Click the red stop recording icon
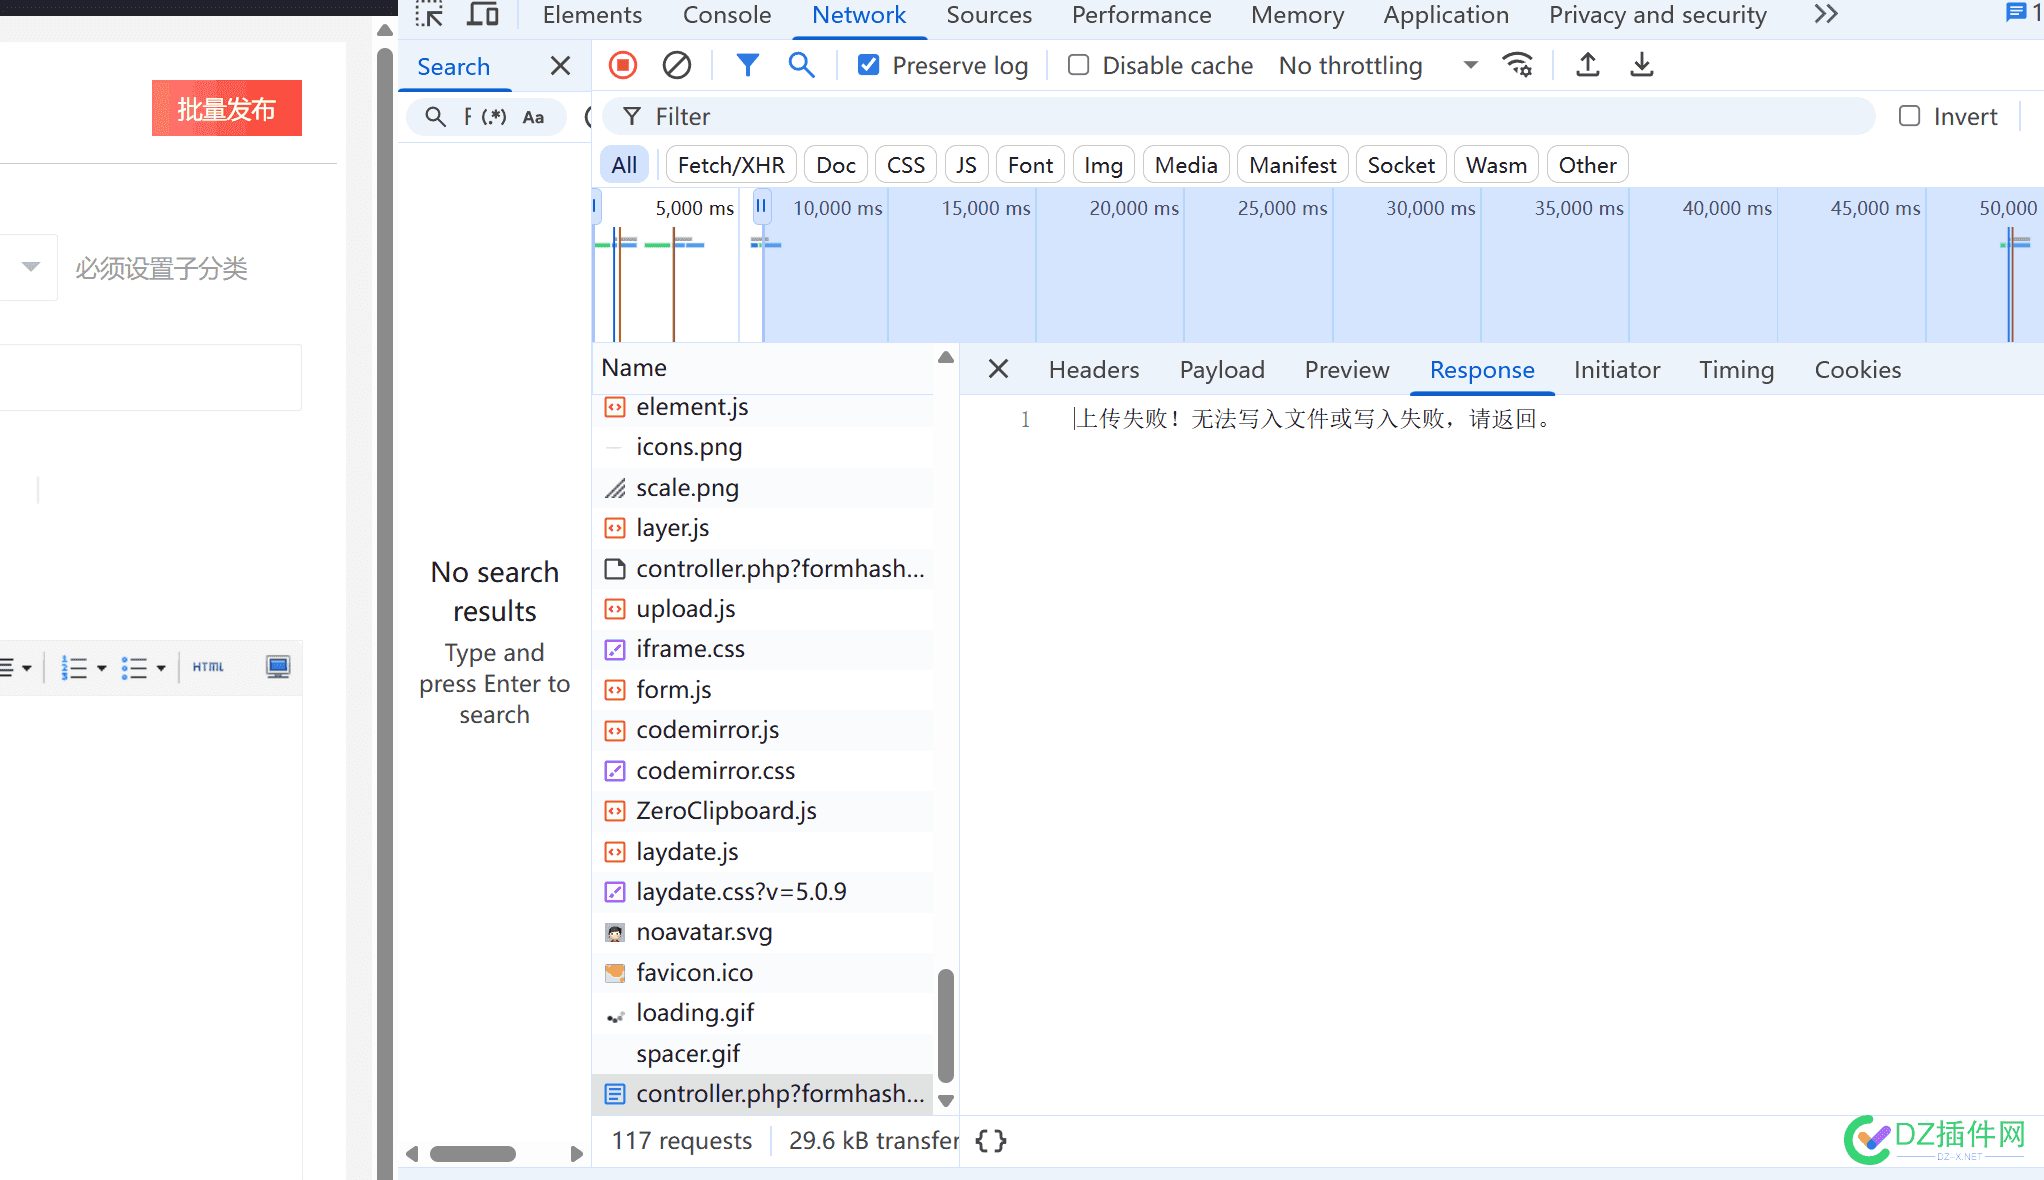 pos(622,66)
